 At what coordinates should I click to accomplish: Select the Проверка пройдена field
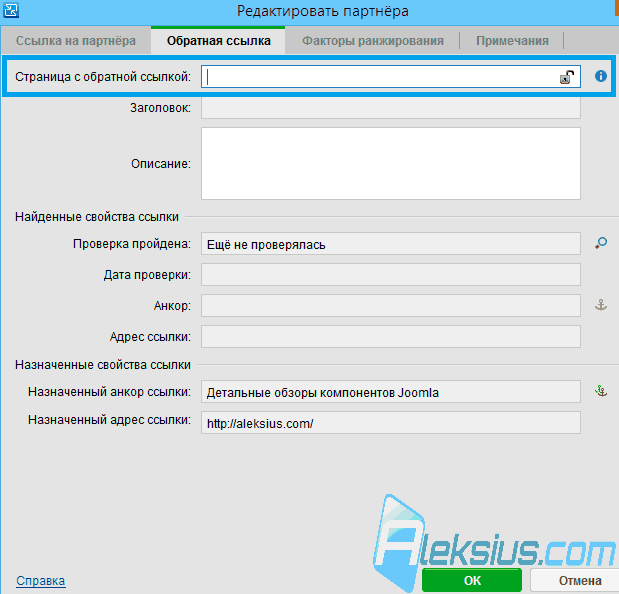(x=391, y=244)
